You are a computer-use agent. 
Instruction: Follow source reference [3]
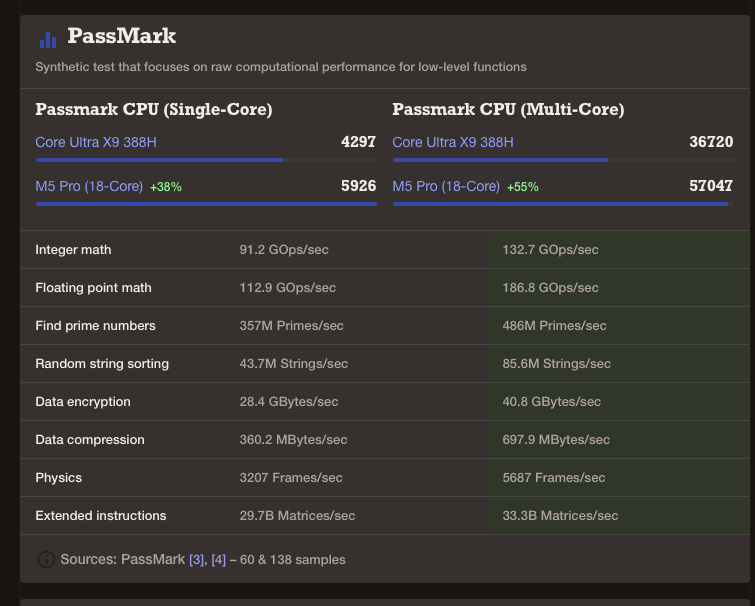(x=196, y=560)
